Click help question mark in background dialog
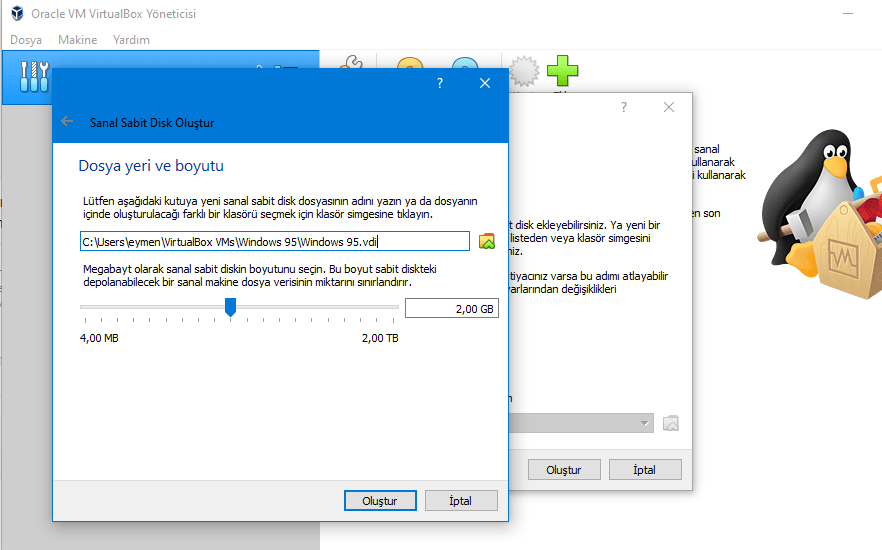The image size is (882, 550). pyautogui.click(x=623, y=107)
